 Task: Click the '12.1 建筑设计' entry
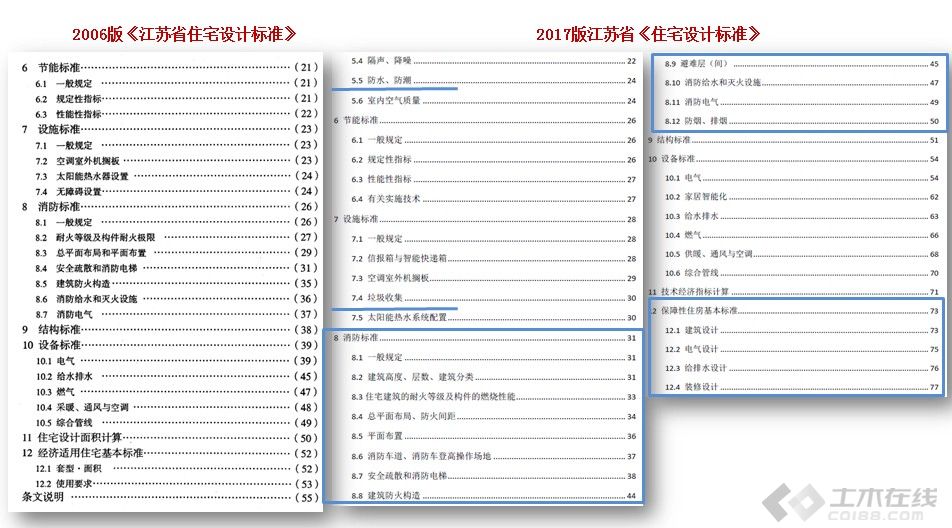click(692, 331)
